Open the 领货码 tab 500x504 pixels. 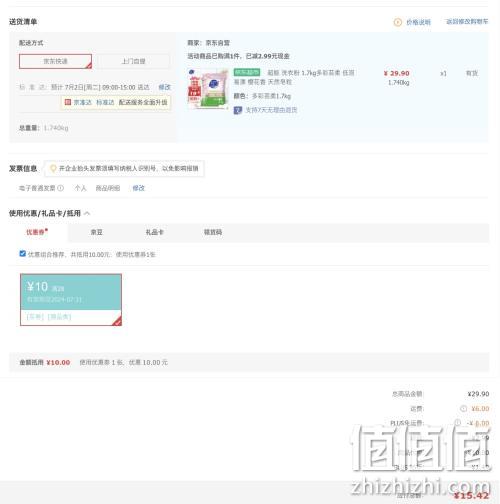213,232
